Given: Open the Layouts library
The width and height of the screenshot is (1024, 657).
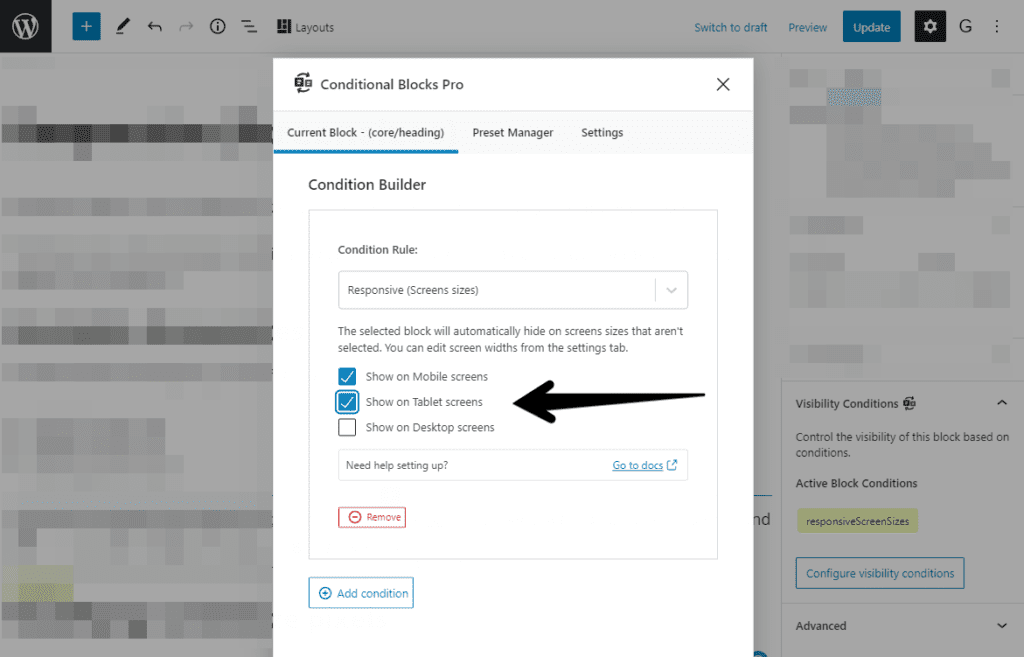Looking at the screenshot, I should 305,27.
